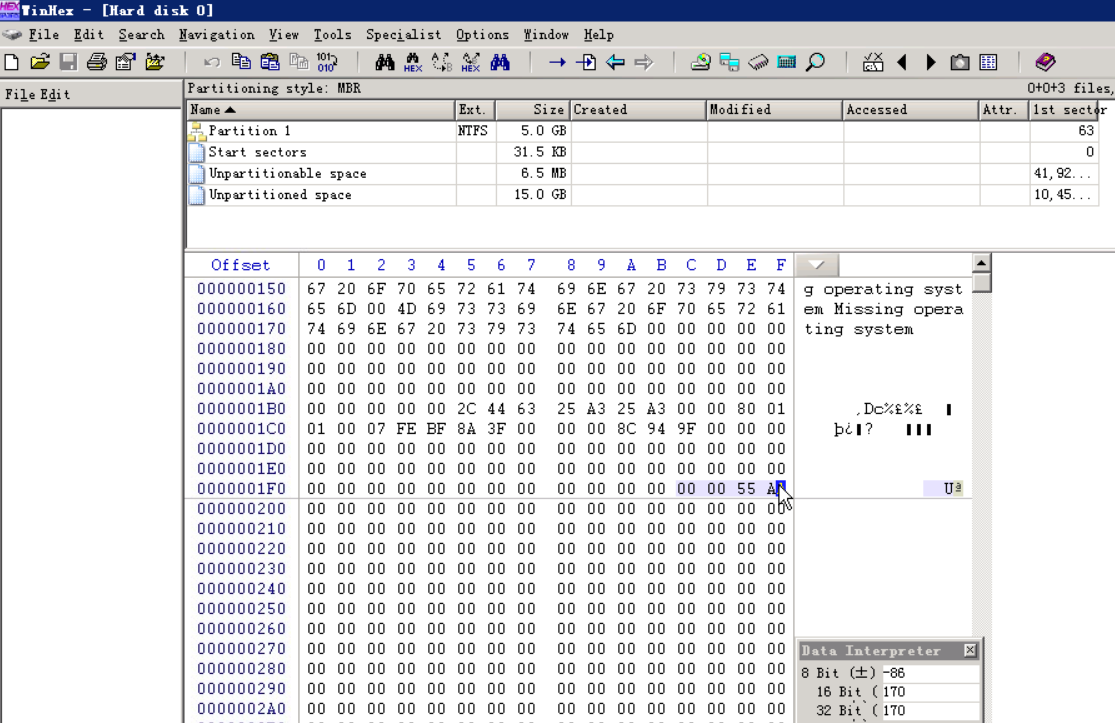Image resolution: width=1115 pixels, height=723 pixels.
Task: Click the black left triangle icon
Action: [x=902, y=63]
